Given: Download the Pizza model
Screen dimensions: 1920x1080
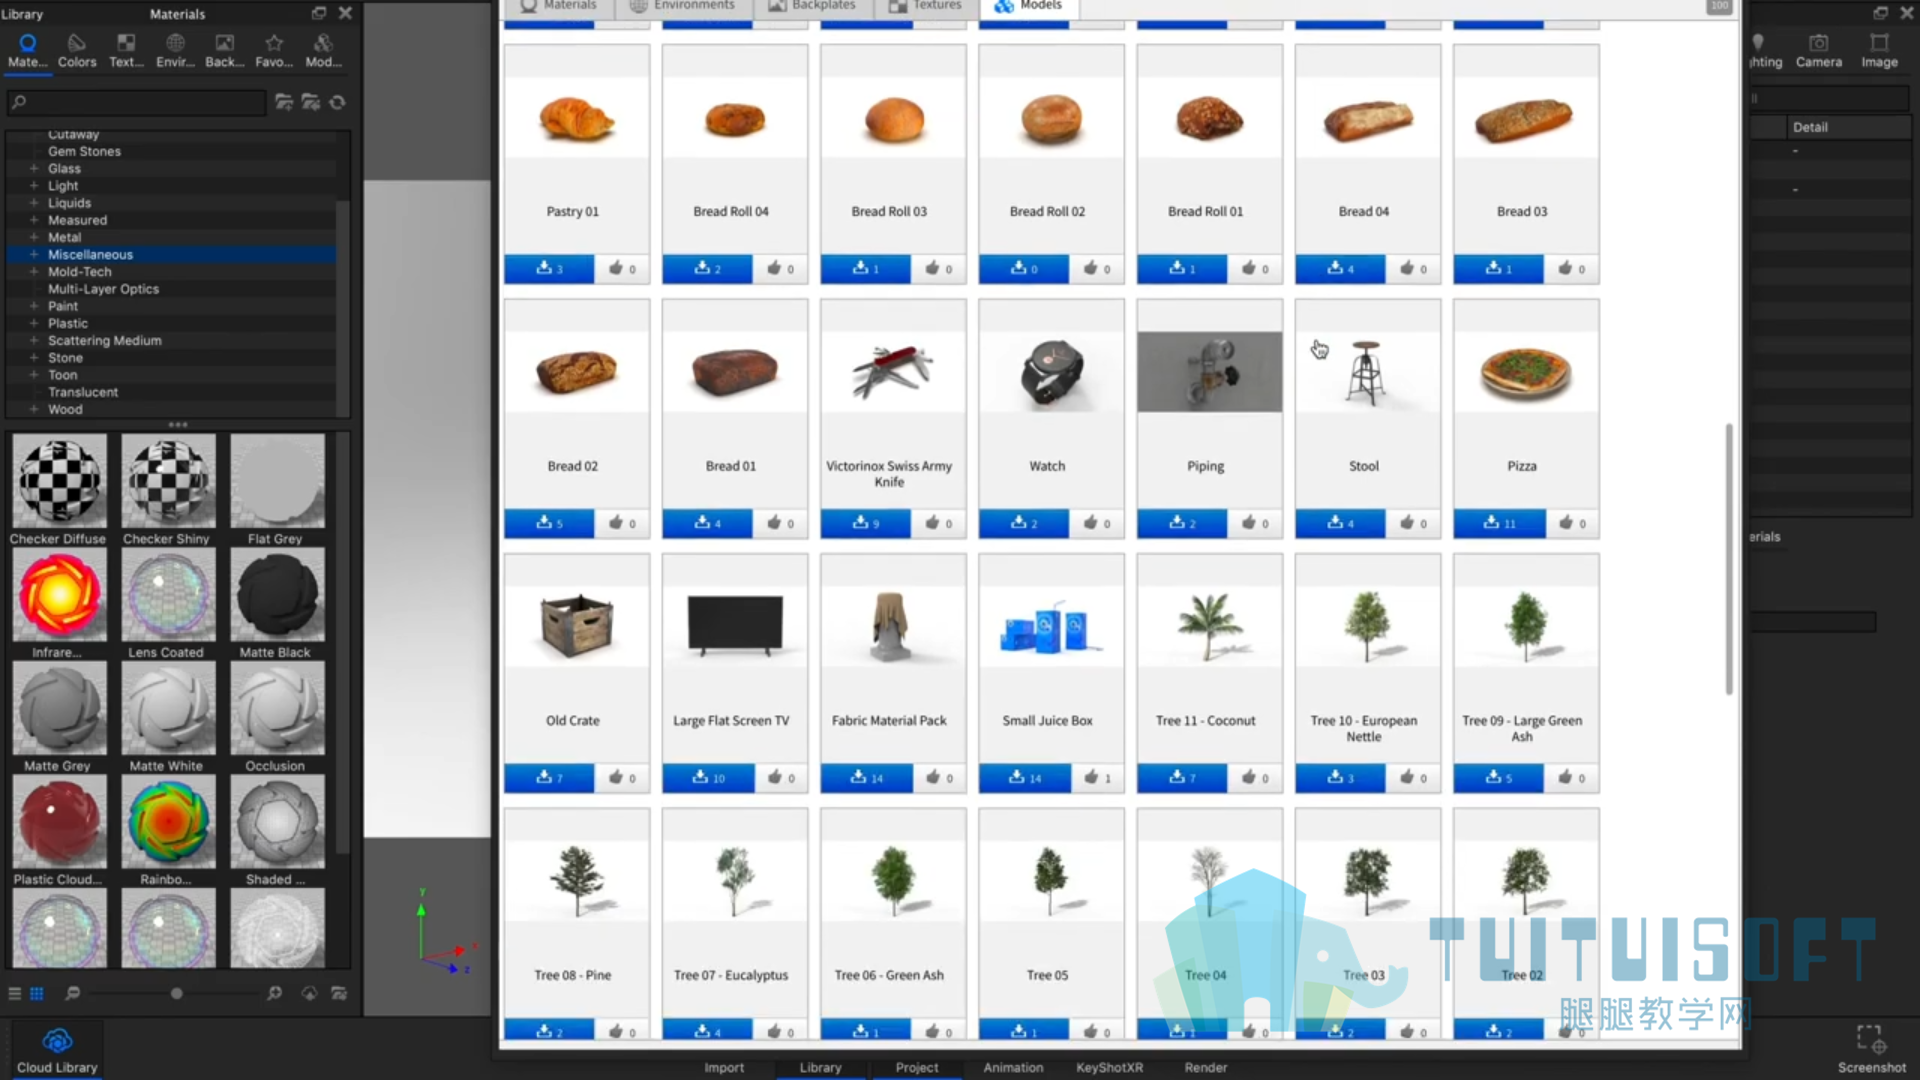Looking at the screenshot, I should click(1498, 523).
